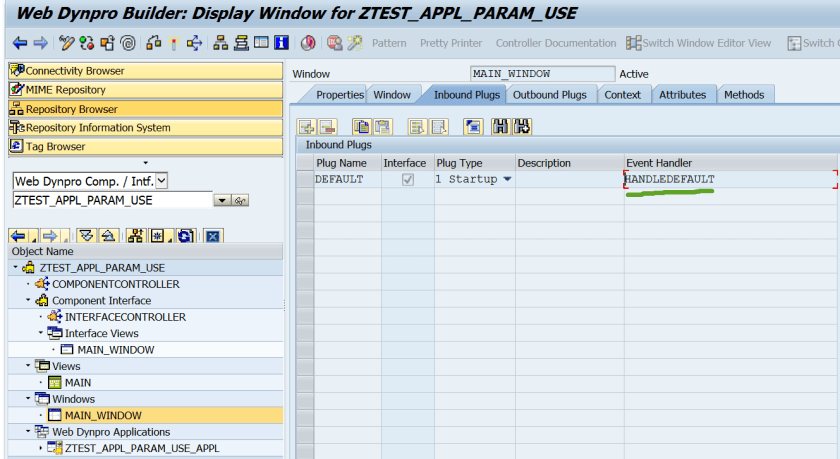The image size is (840, 459).
Task: Select the Inbound Plugs tab
Action: (467, 95)
